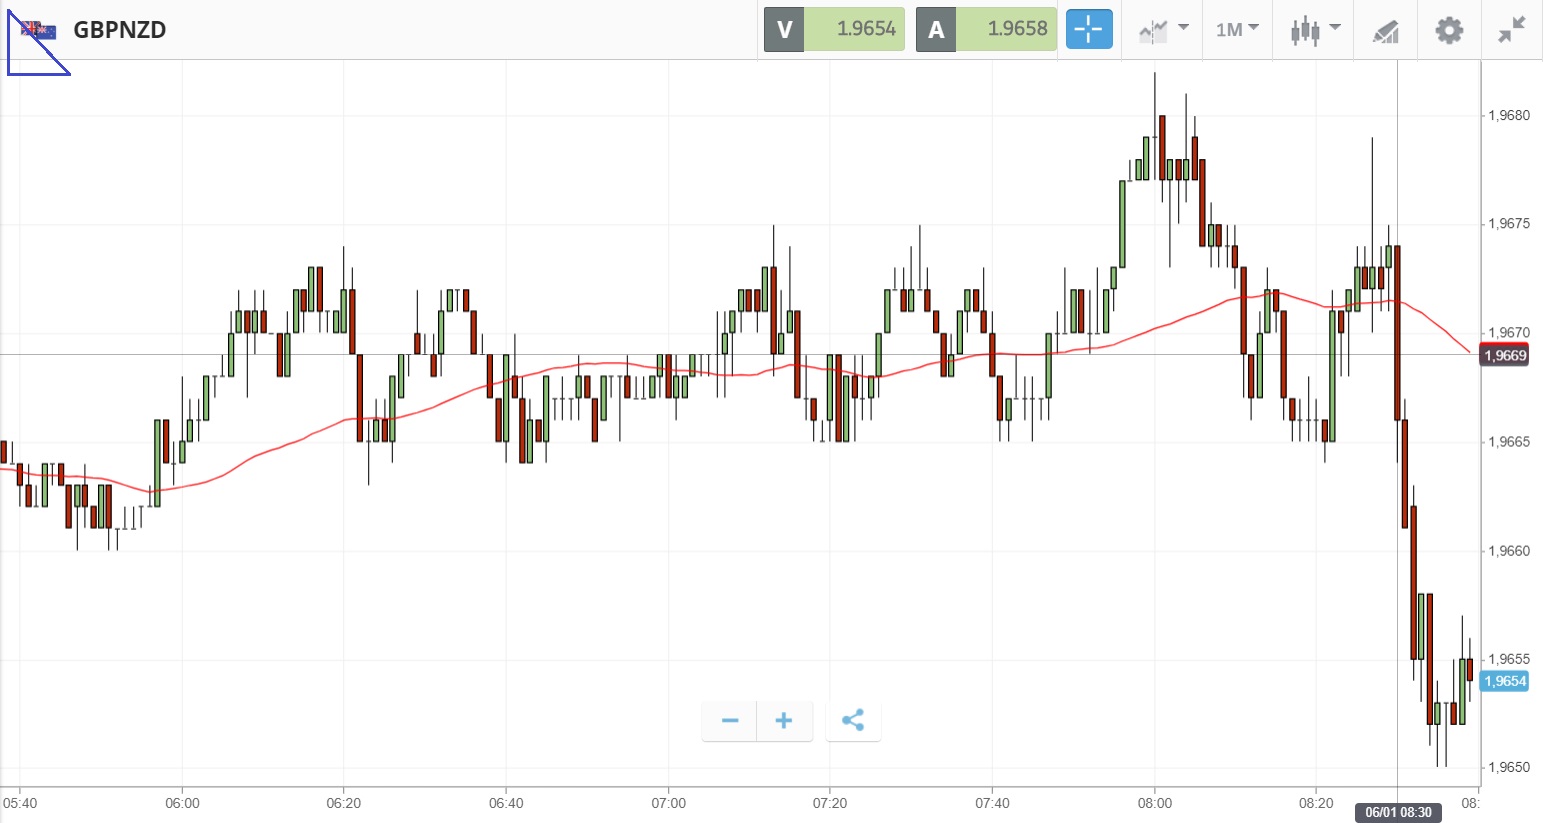Screen dimensions: 1543x823
Task: Open the indicators dropdown
Action: tap(1163, 30)
